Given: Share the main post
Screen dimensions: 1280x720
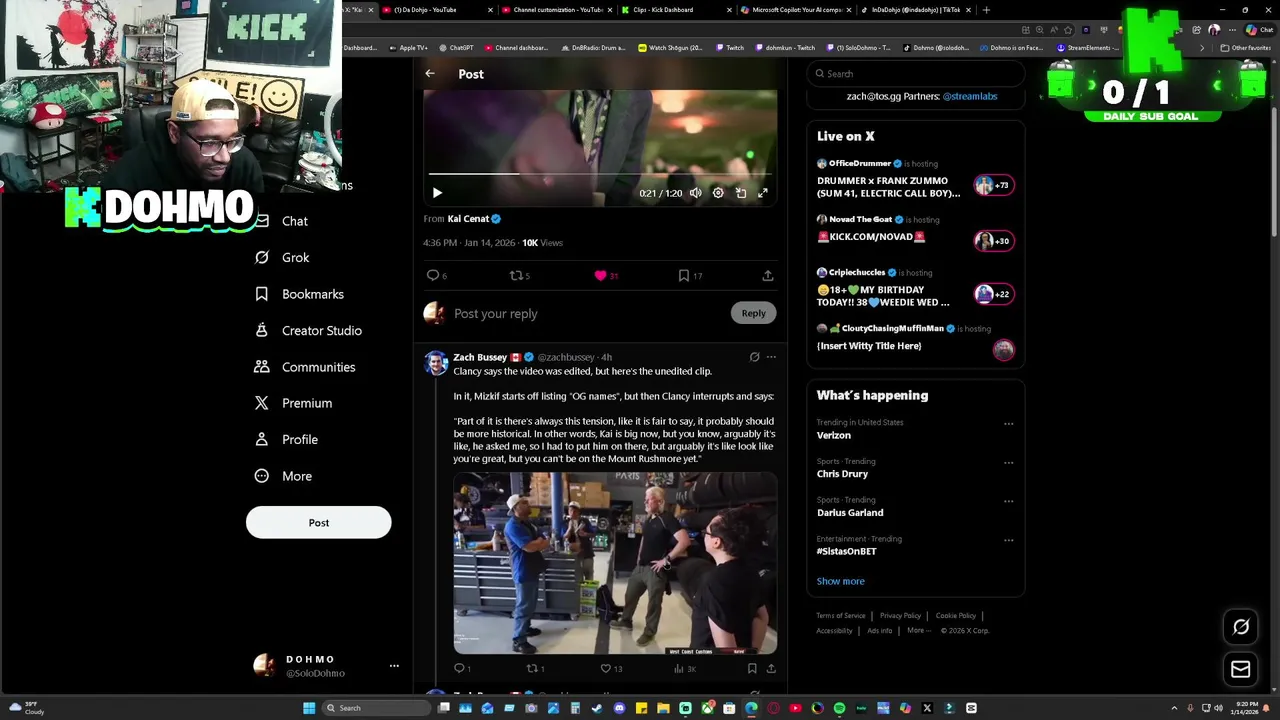Looking at the screenshot, I should point(768,275).
